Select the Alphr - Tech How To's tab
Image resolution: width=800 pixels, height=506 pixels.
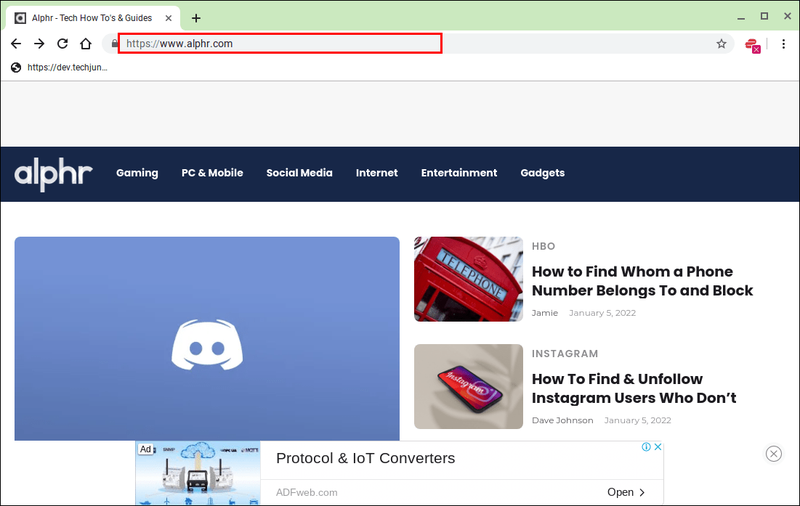(x=93, y=18)
